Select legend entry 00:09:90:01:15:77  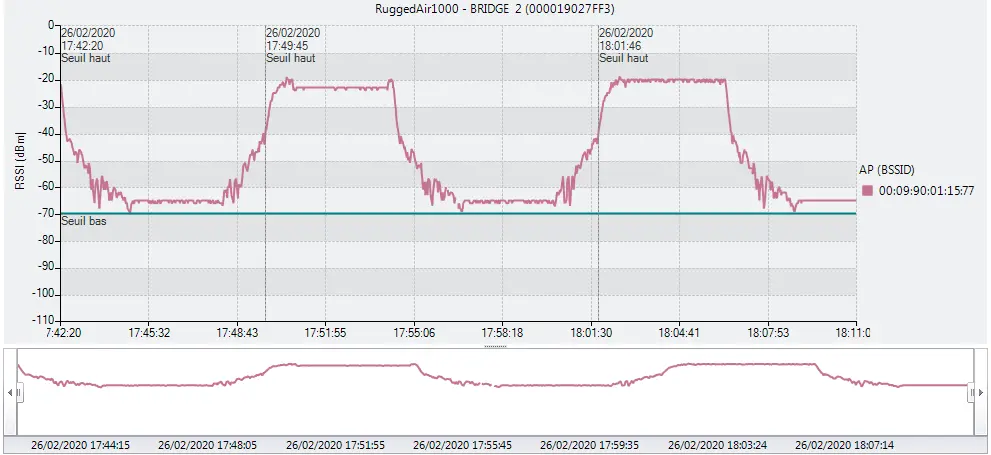coord(926,190)
